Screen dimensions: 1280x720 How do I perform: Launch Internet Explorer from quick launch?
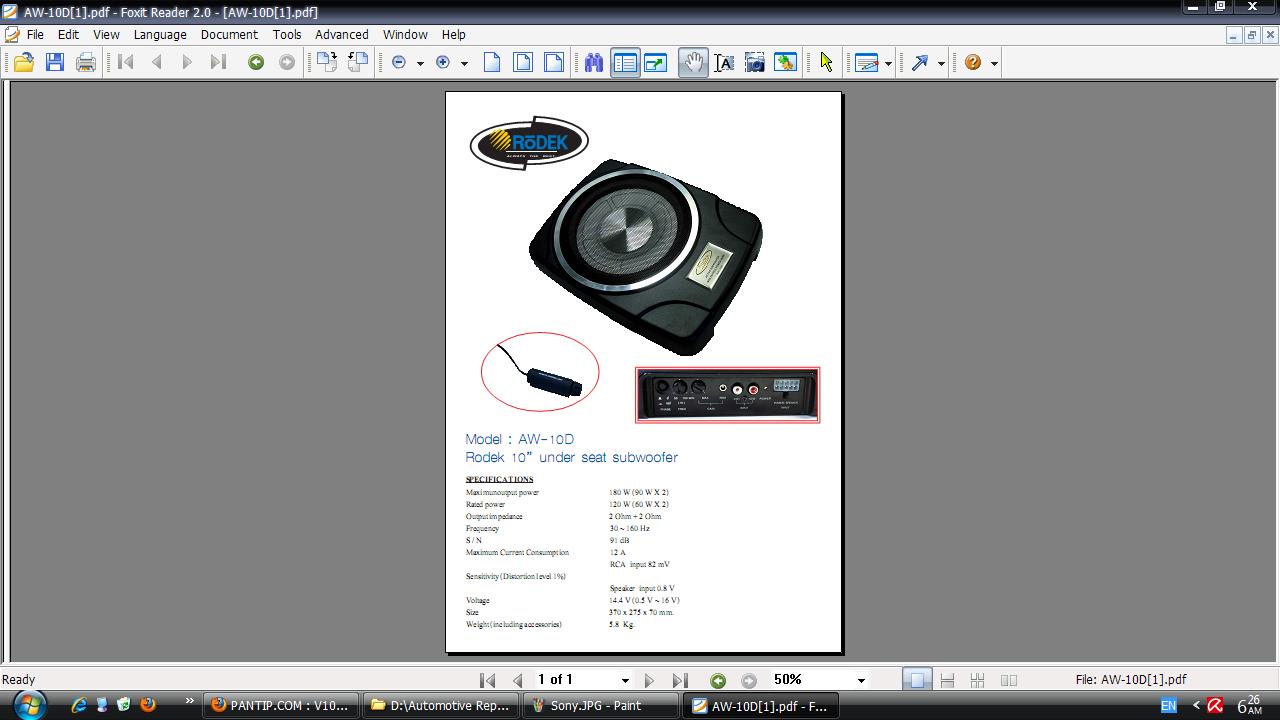(79, 705)
